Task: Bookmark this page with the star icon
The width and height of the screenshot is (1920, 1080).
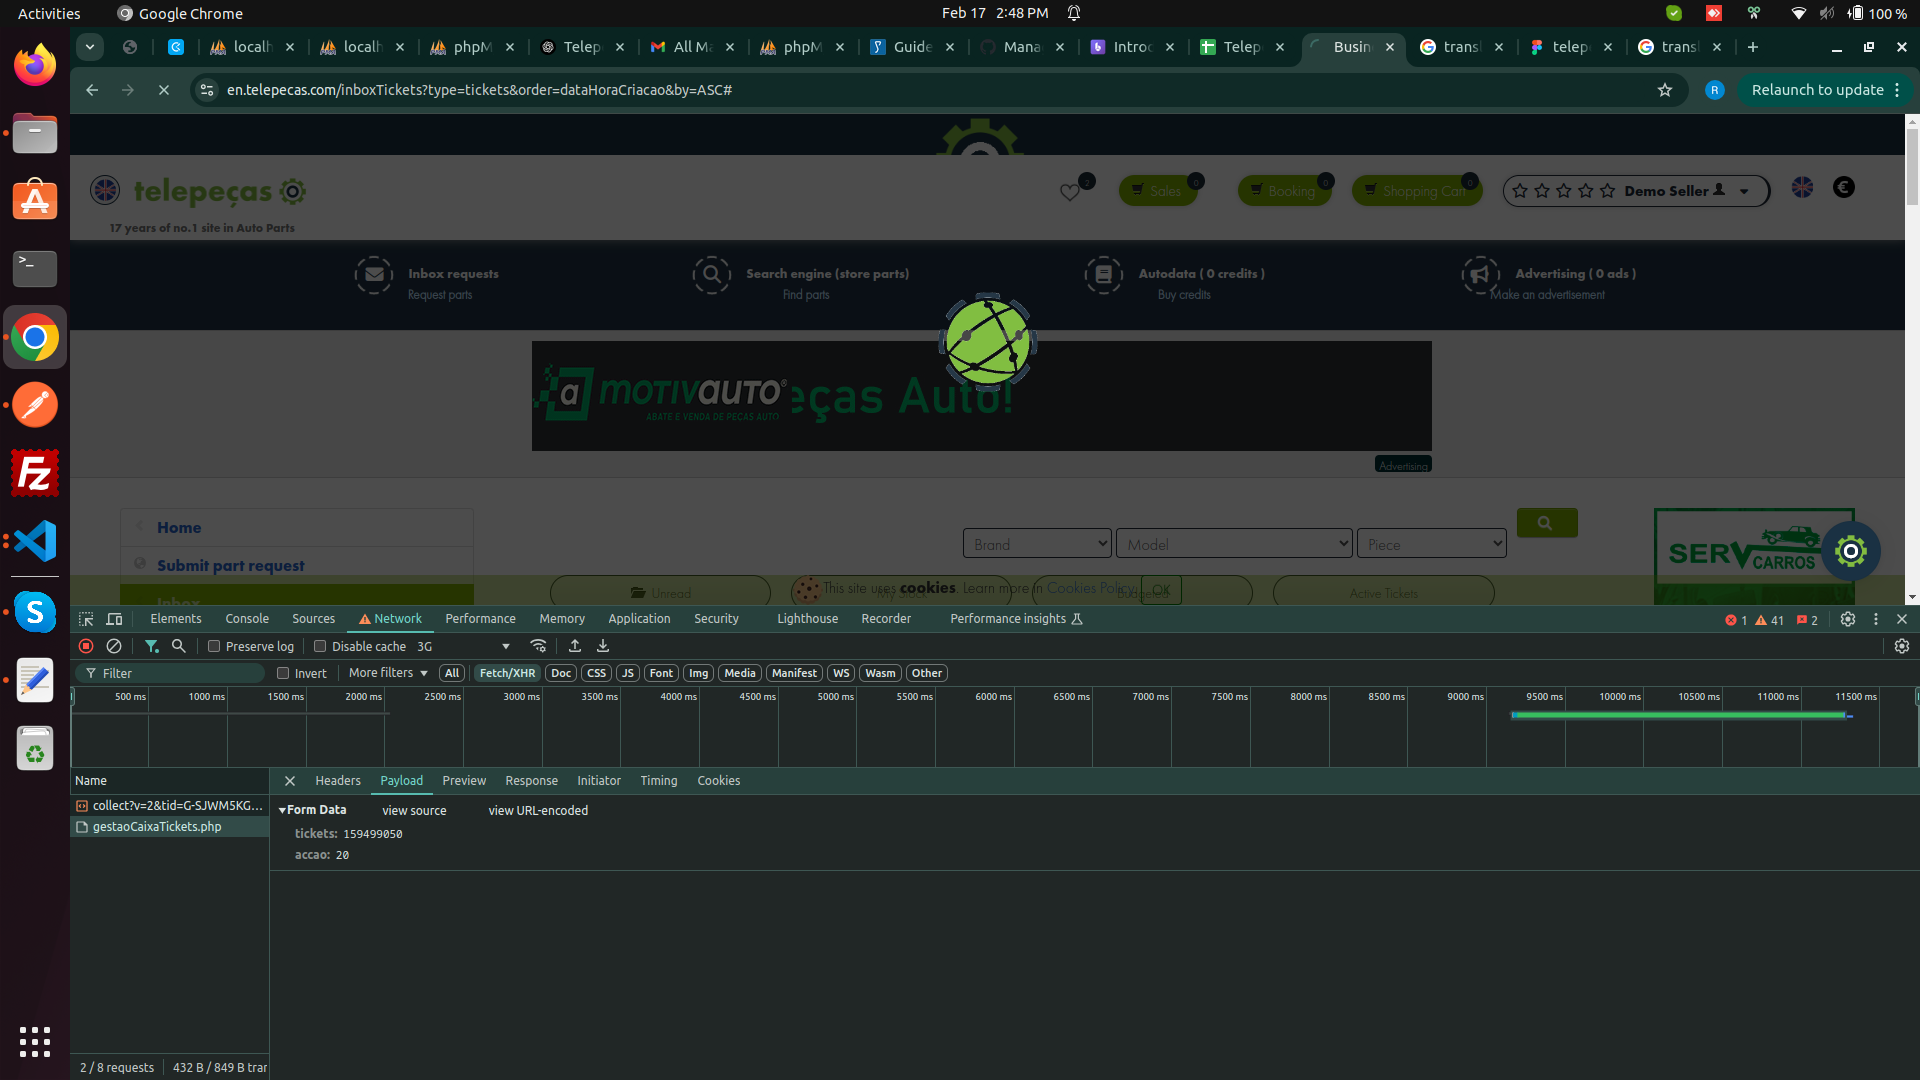Action: [1665, 90]
